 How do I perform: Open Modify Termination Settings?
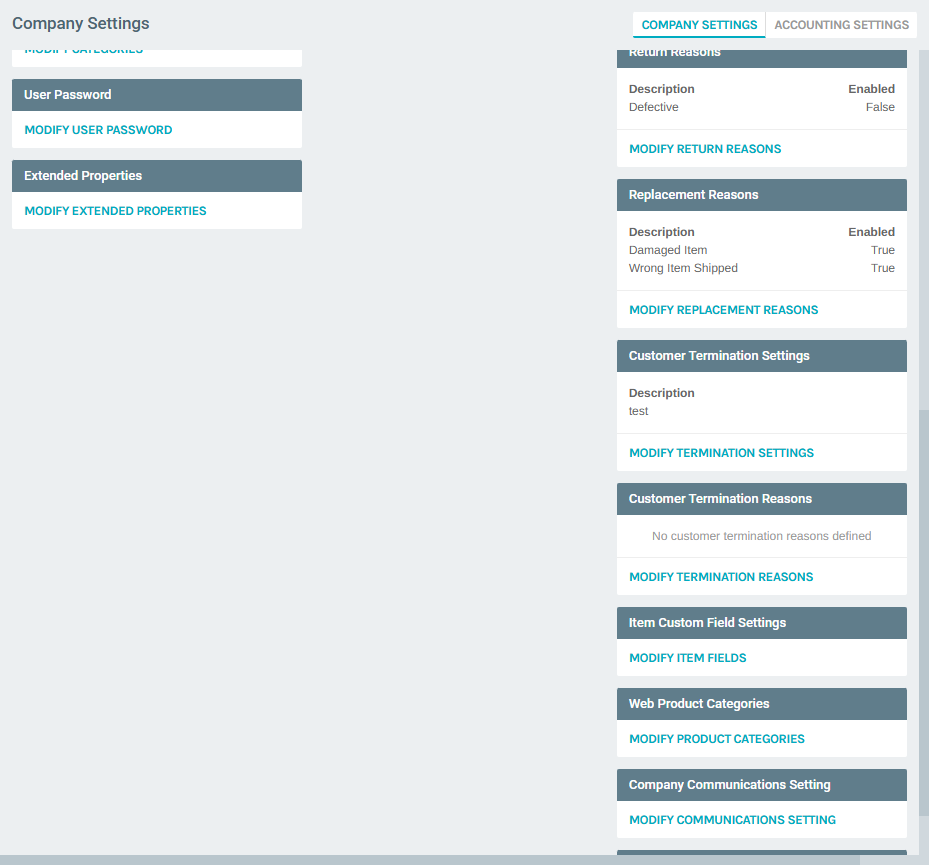[x=721, y=452]
